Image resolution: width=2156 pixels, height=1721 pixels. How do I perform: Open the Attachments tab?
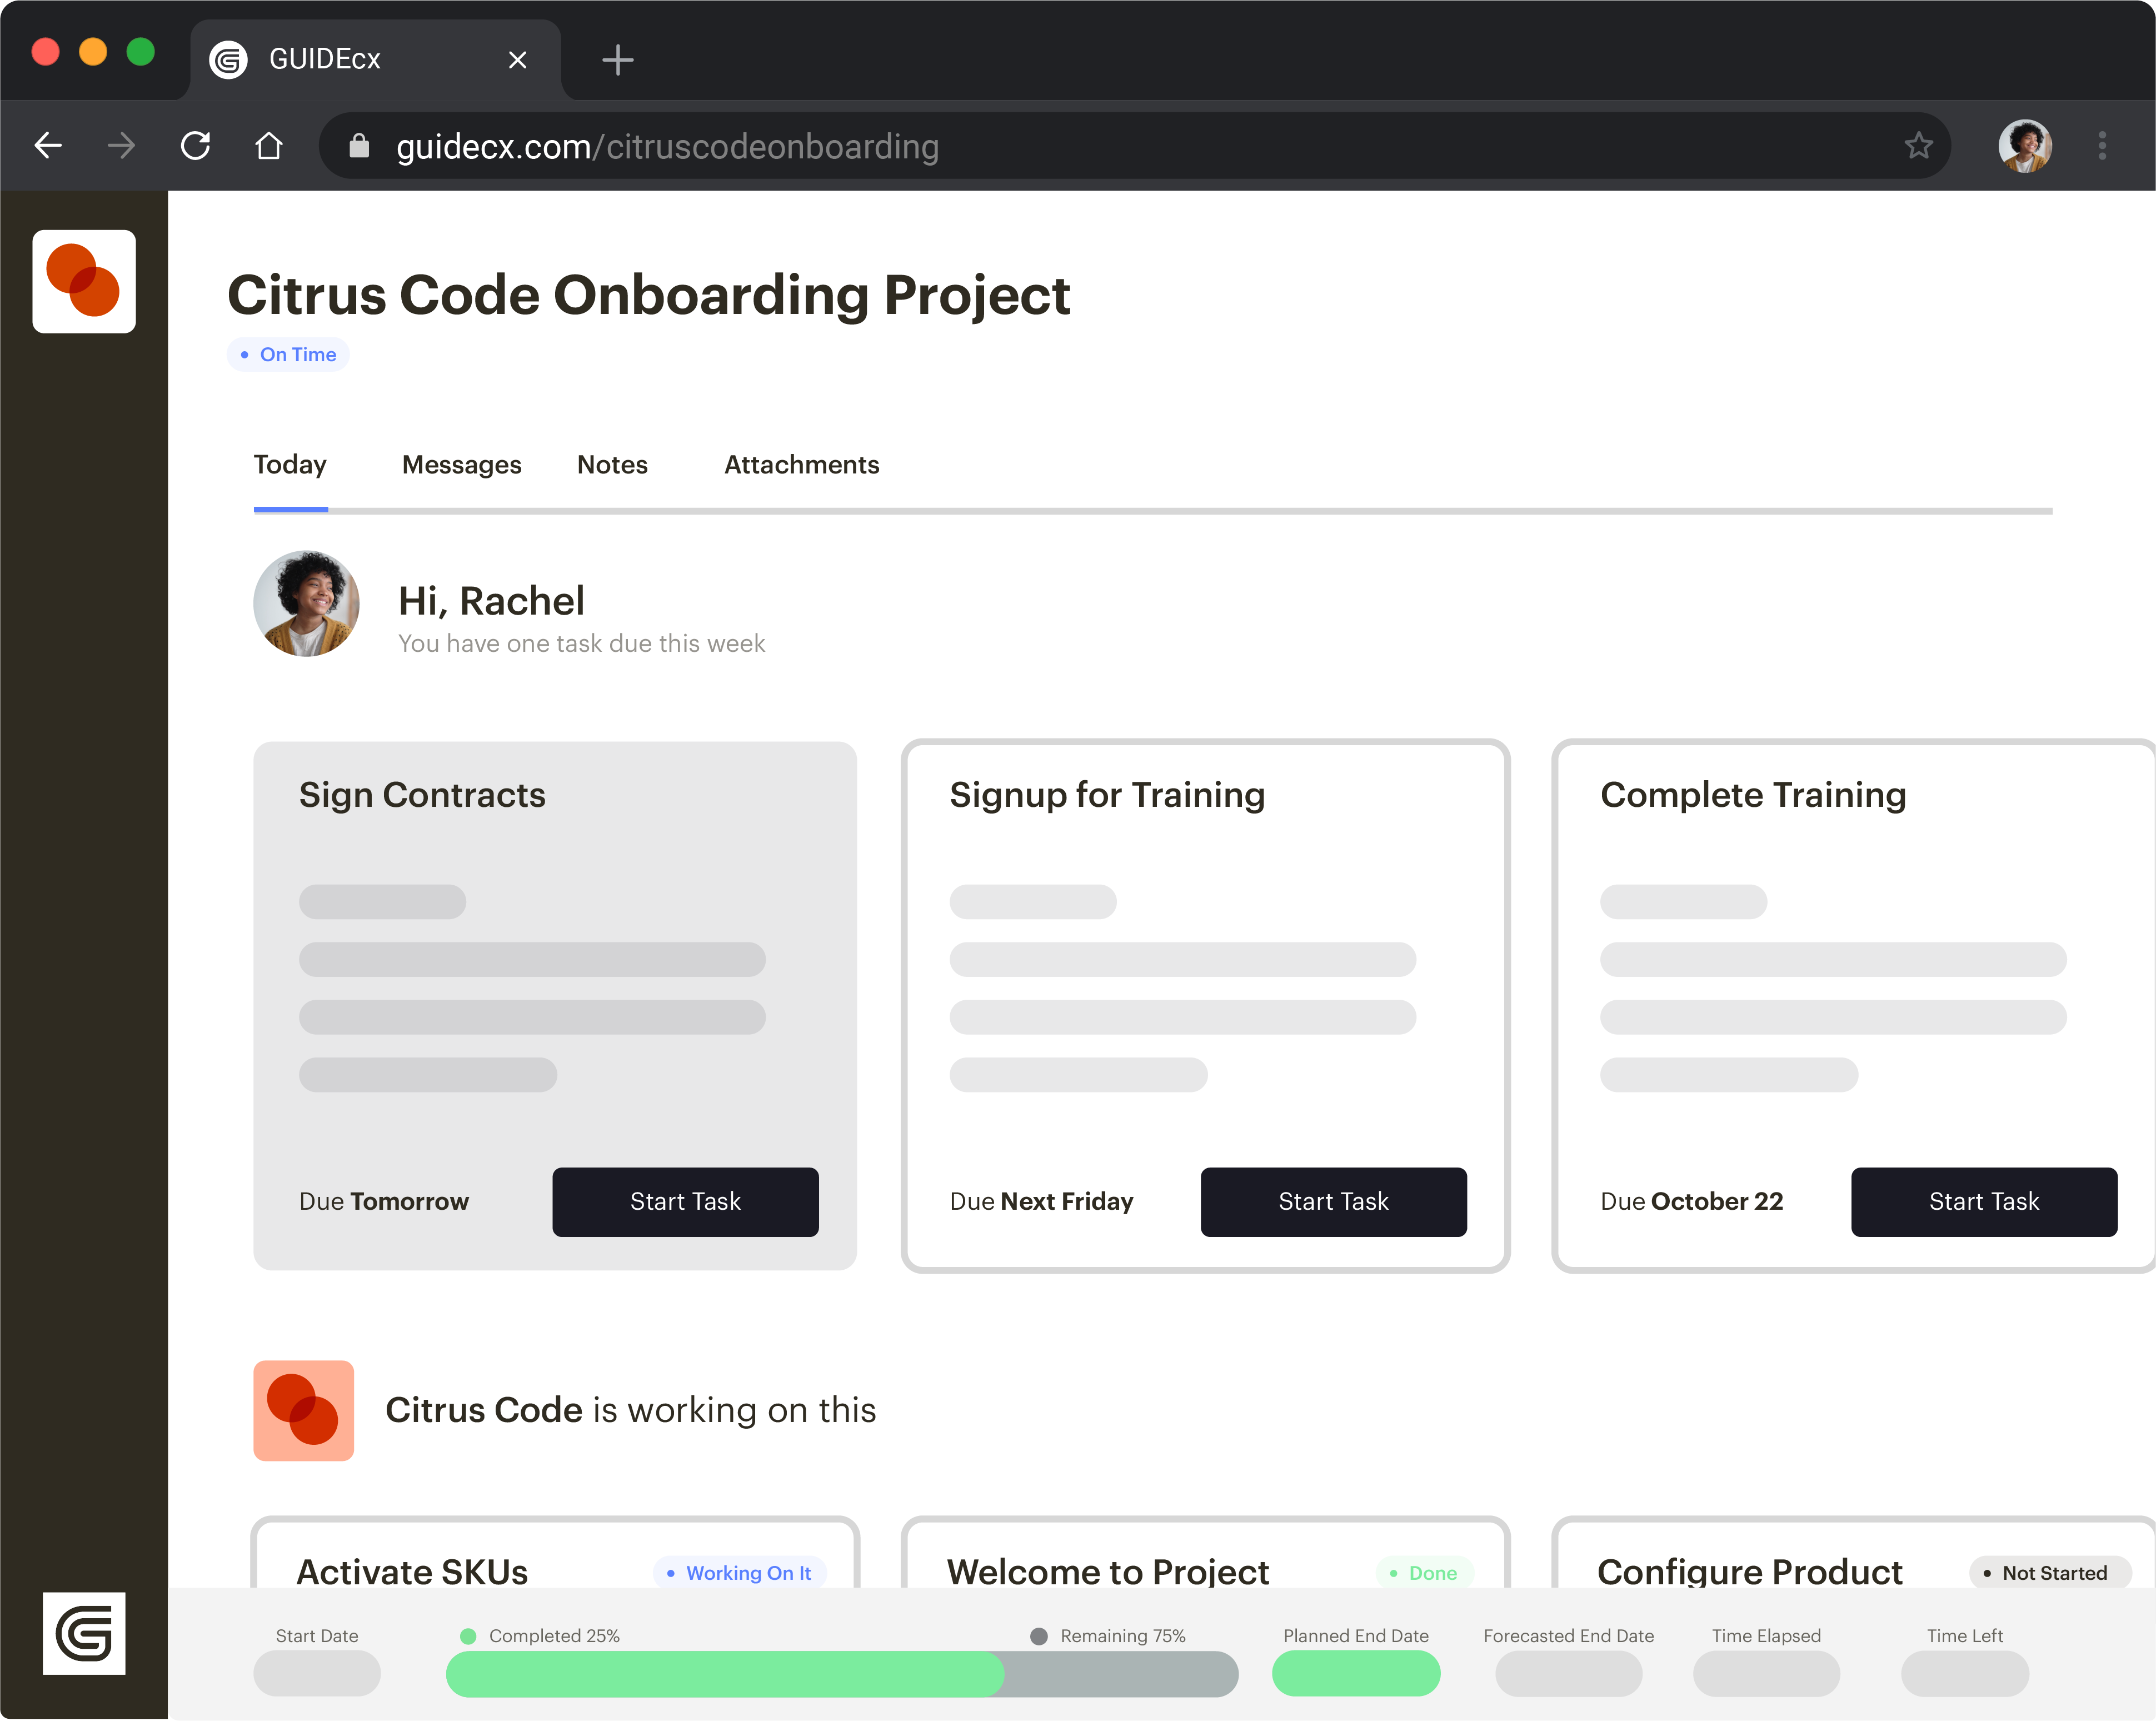(x=801, y=465)
